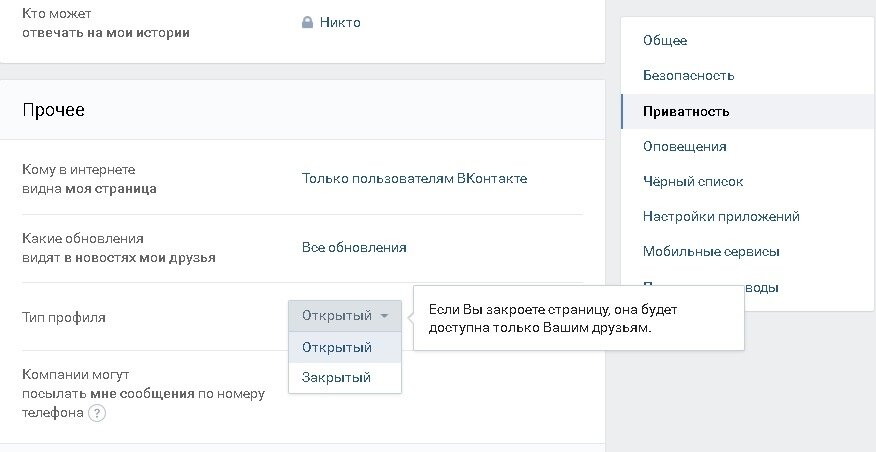The height and width of the screenshot is (452, 876).
Task: Click the arrow on the Открытый dropdown
Action: coord(384,316)
